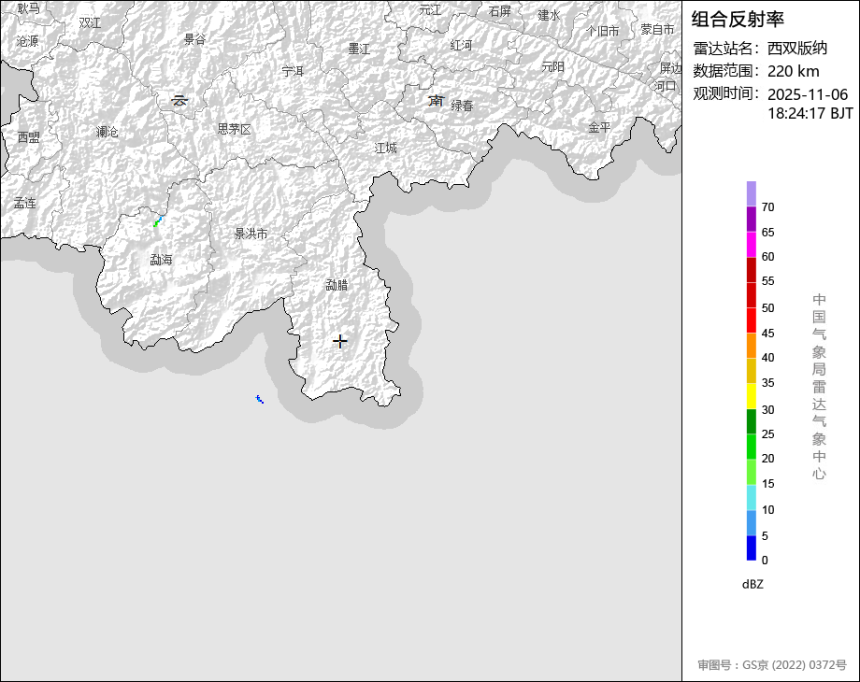
Task: Select the dark green 25–30 dBZ legend segment
Action: coord(751,421)
